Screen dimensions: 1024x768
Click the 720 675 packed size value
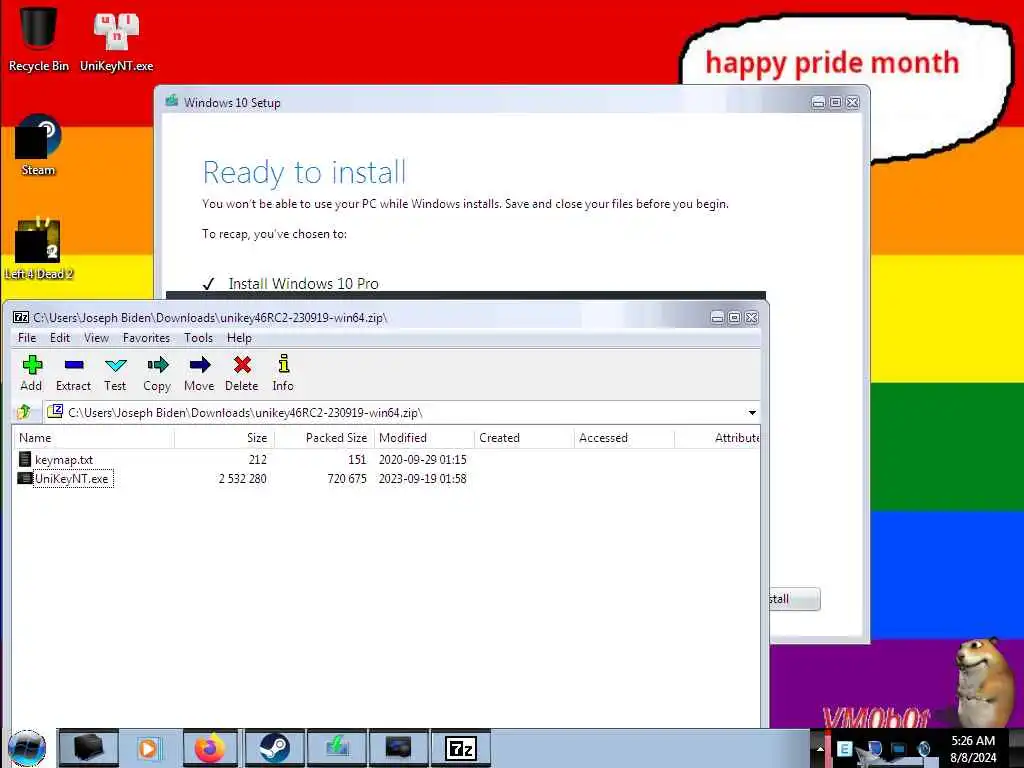pos(347,479)
